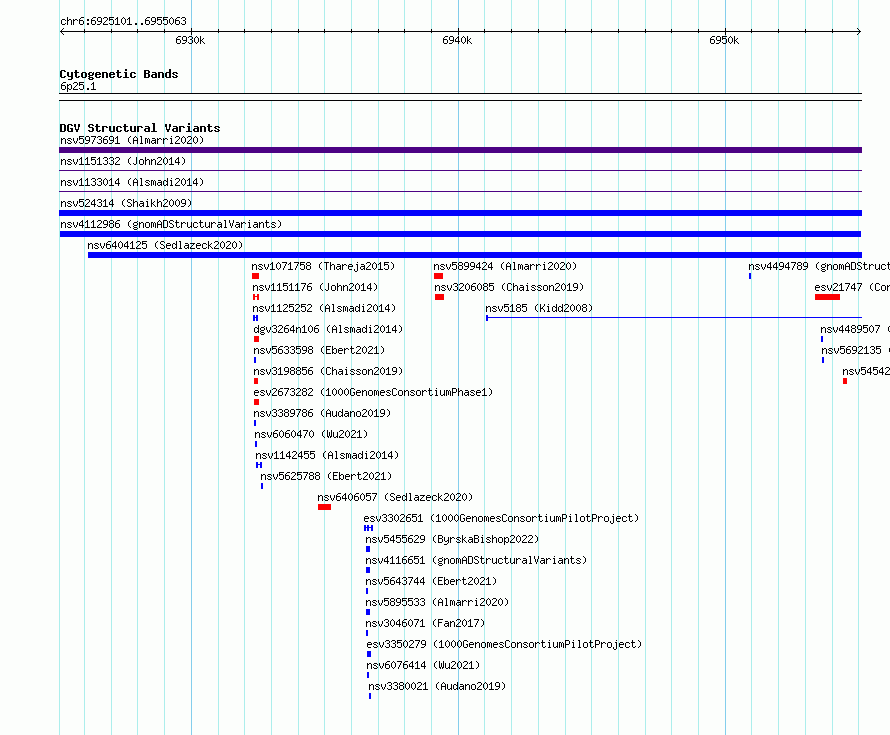Click the nsv5625788 (Ebert2021) label

coord(326,476)
